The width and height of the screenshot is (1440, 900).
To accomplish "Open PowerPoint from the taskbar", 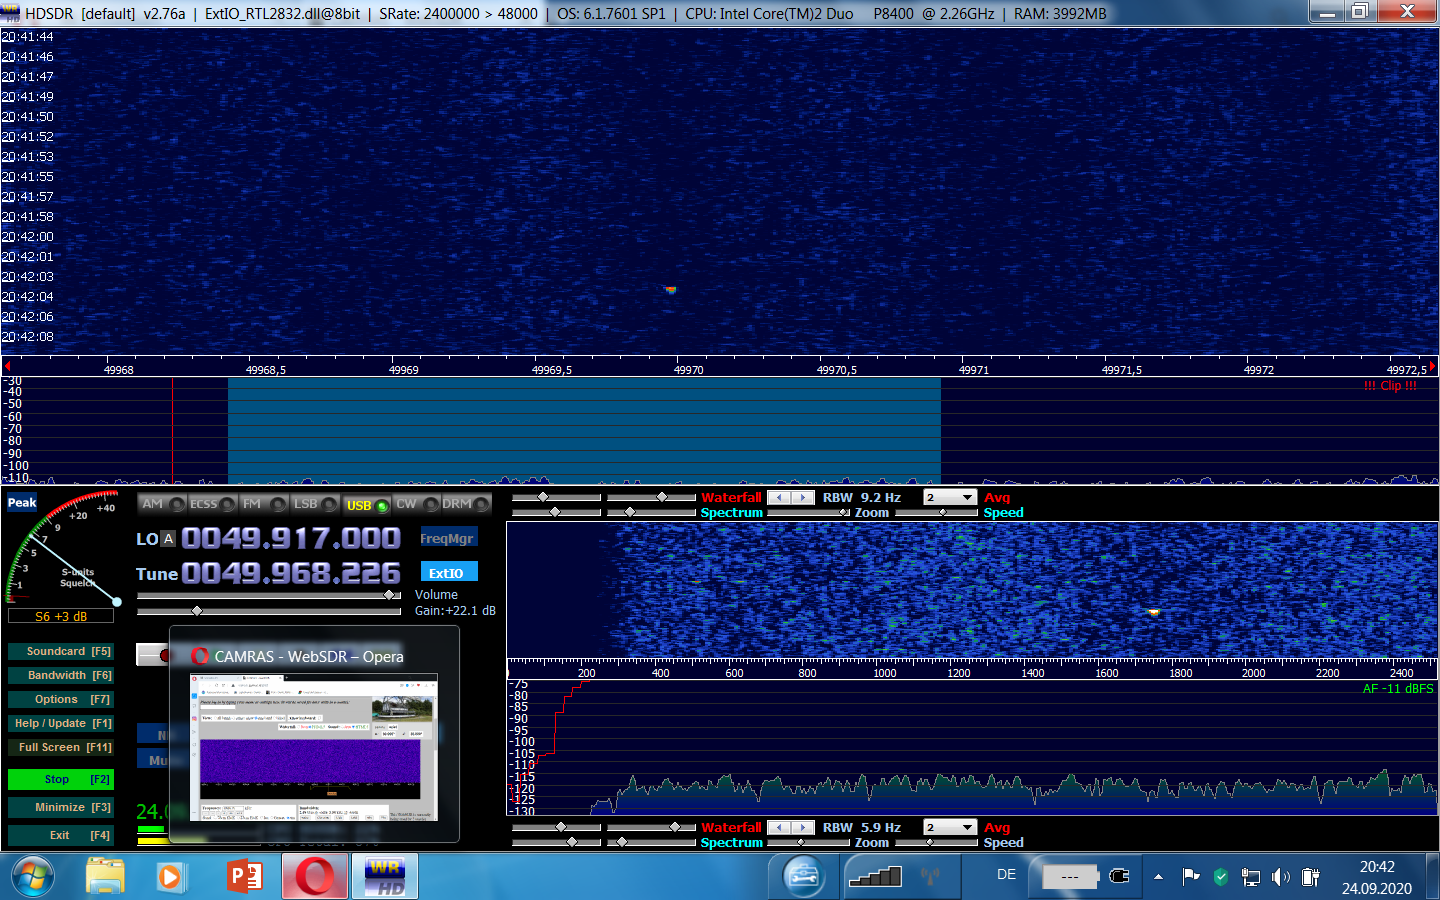I will click(245, 877).
